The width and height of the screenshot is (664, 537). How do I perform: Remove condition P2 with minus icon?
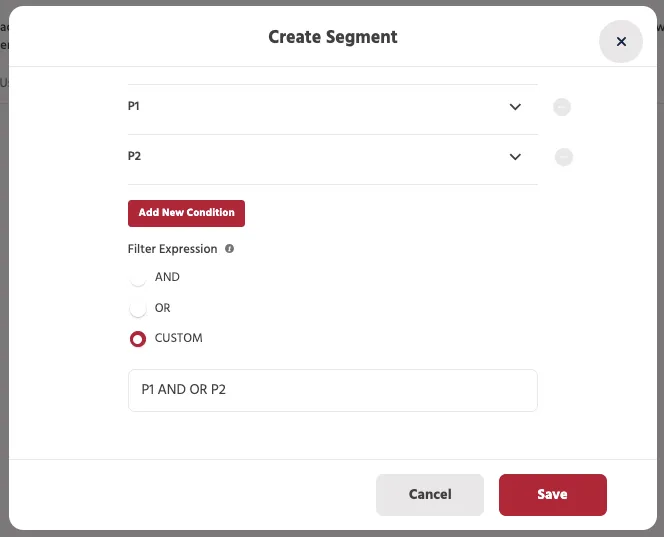point(564,157)
